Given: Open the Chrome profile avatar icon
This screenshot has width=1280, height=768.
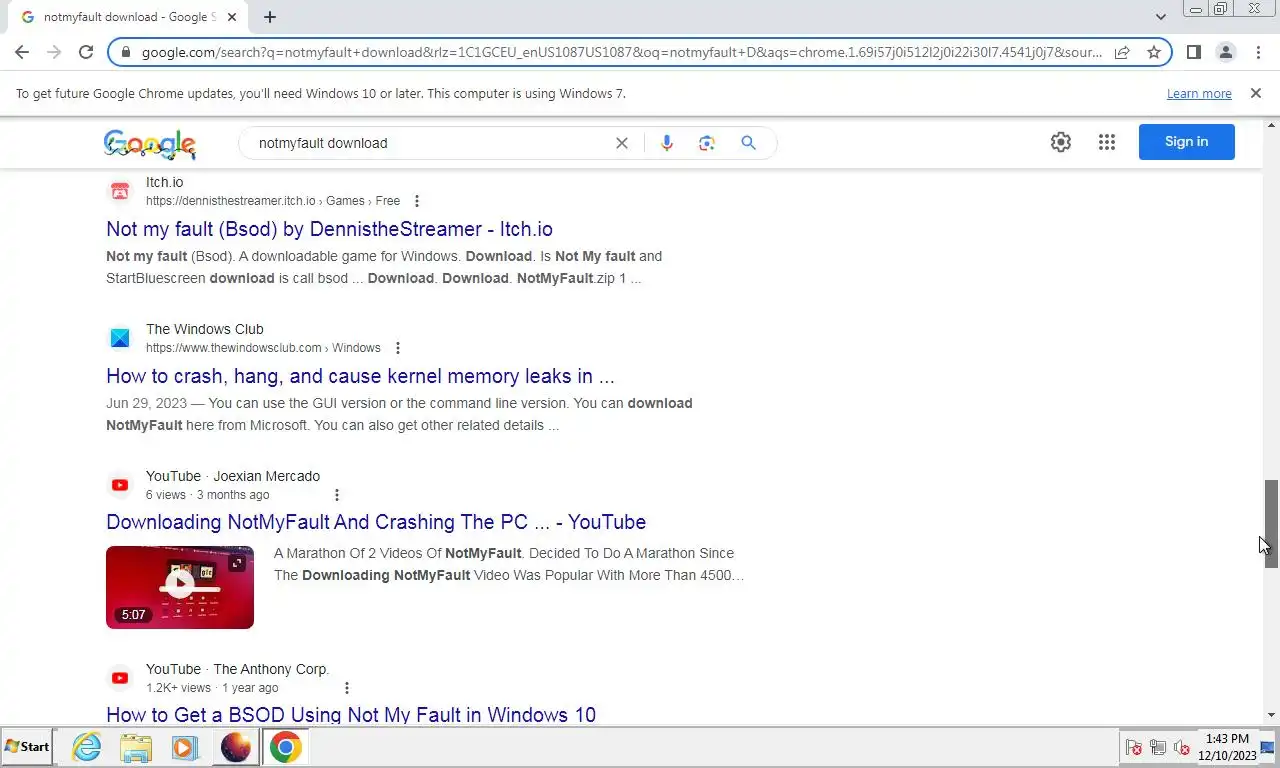Looking at the screenshot, I should (x=1225, y=52).
